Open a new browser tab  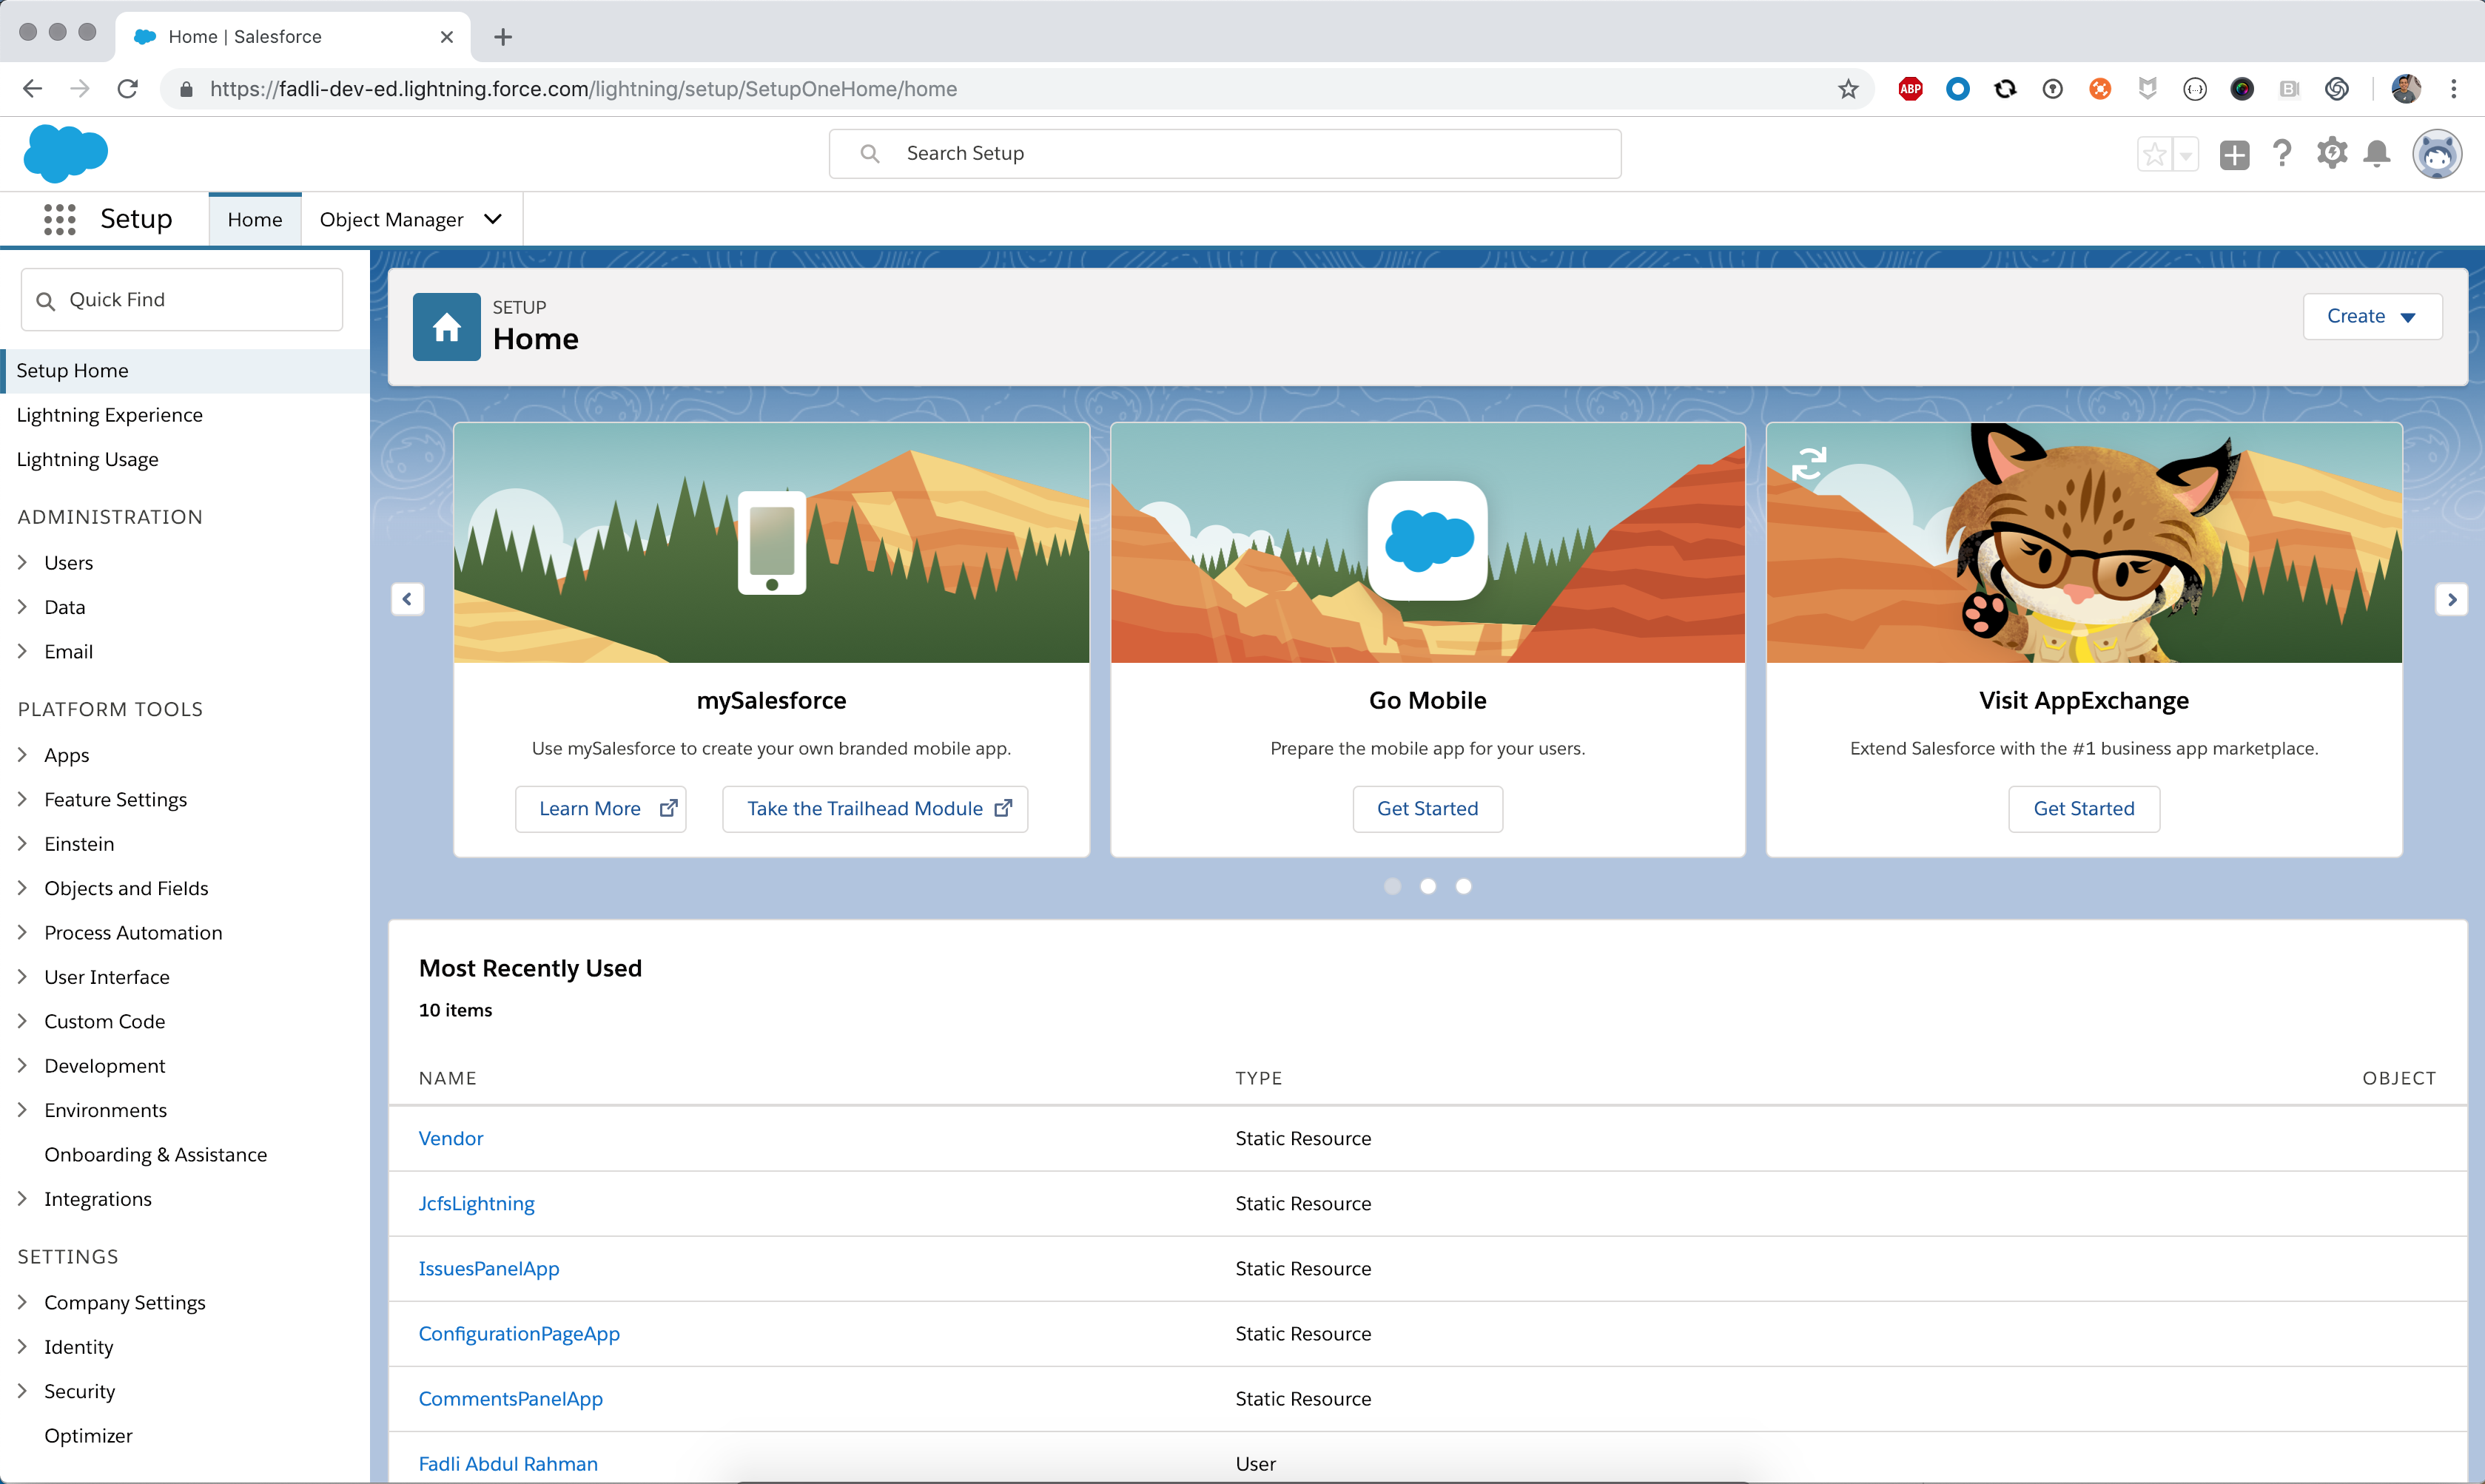point(503,37)
